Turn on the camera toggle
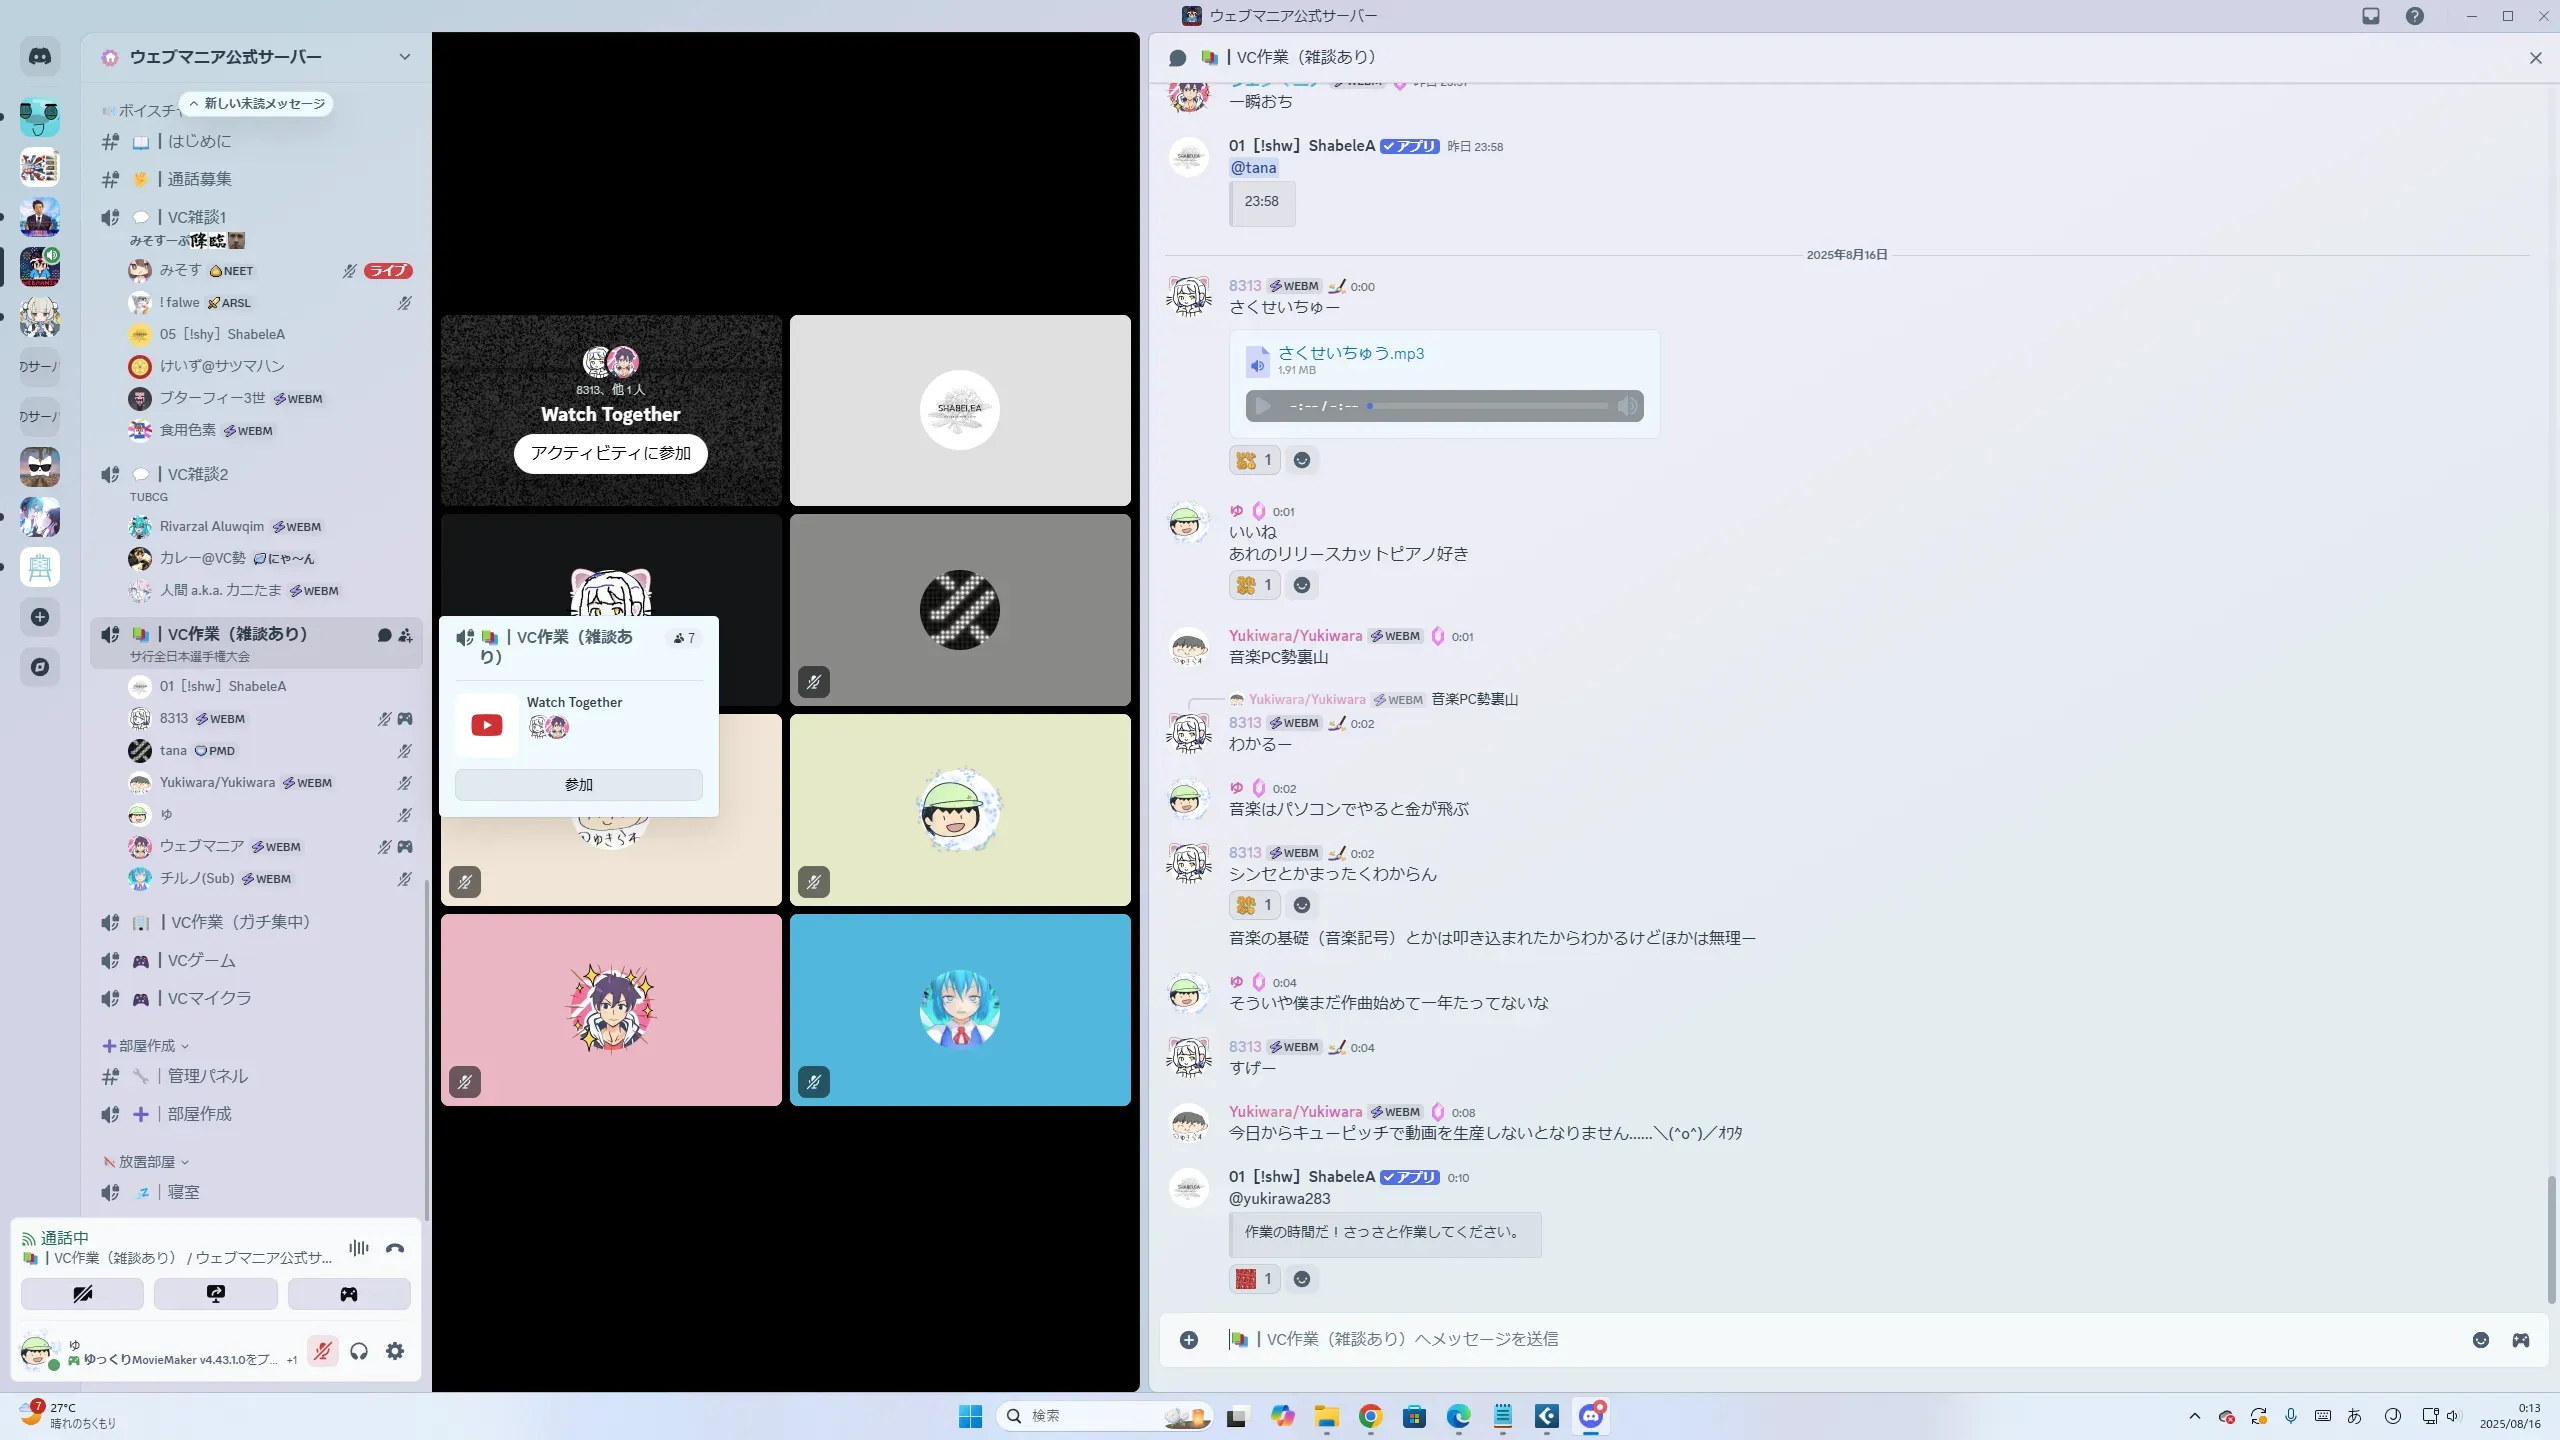The height and width of the screenshot is (1440, 2560). click(82, 1294)
